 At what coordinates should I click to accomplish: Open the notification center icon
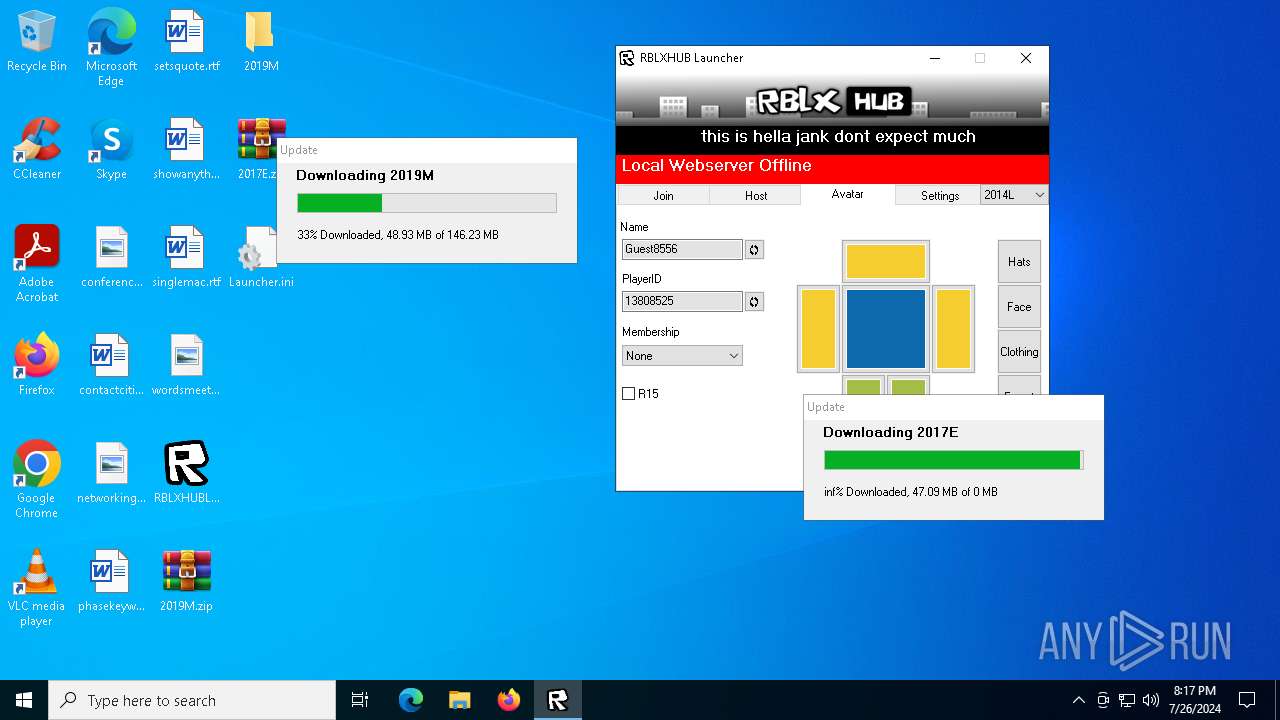pyautogui.click(x=1247, y=700)
